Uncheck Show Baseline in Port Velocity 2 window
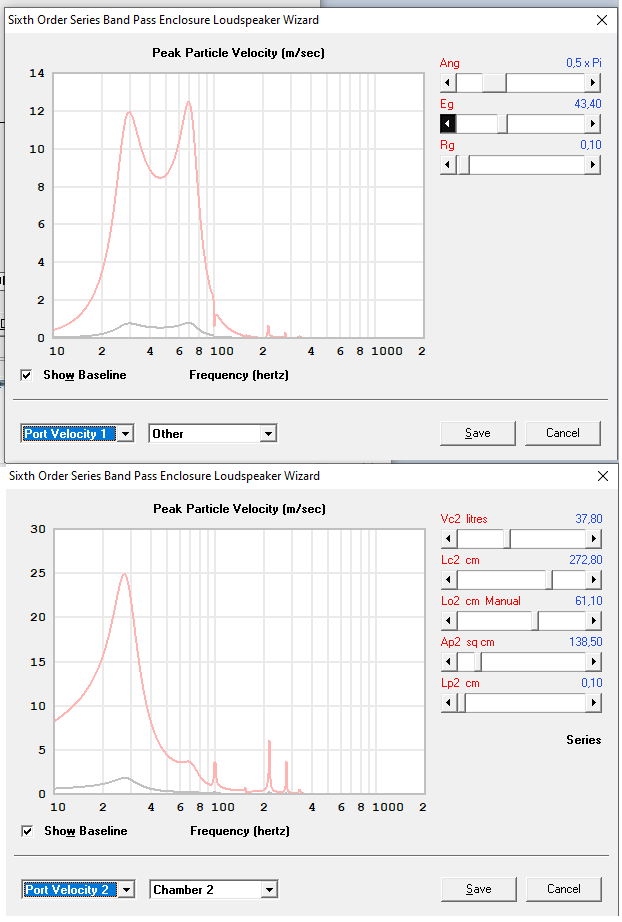The image size is (622, 922). coord(27,831)
